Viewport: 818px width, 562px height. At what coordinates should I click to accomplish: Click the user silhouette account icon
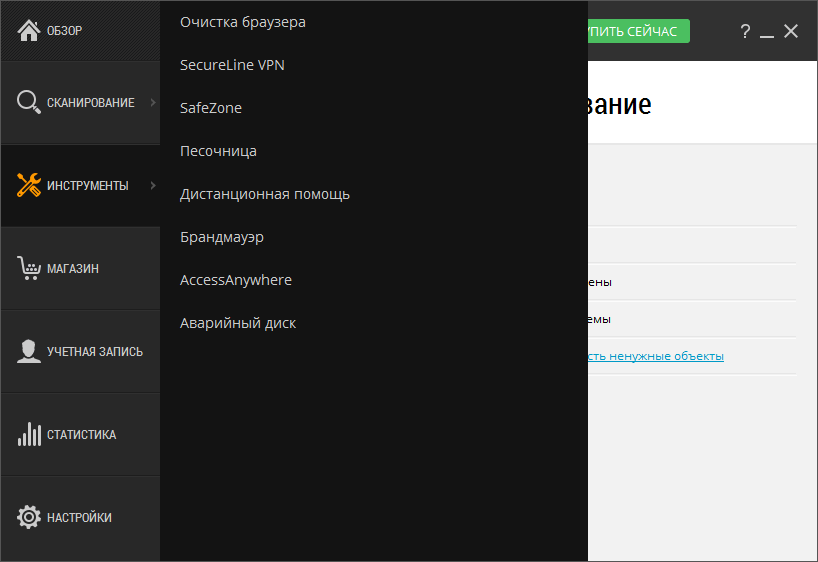tap(29, 351)
